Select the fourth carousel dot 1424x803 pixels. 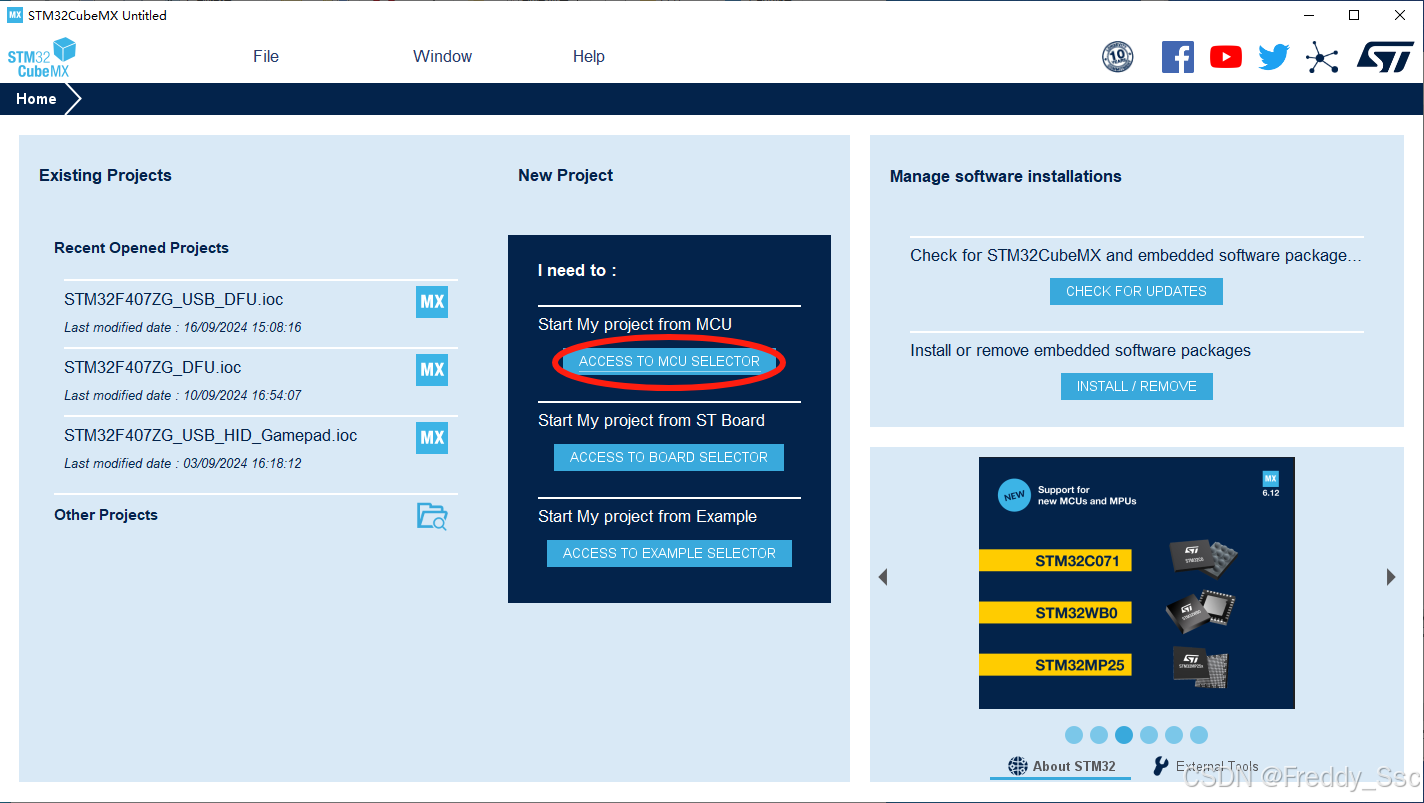1149,735
